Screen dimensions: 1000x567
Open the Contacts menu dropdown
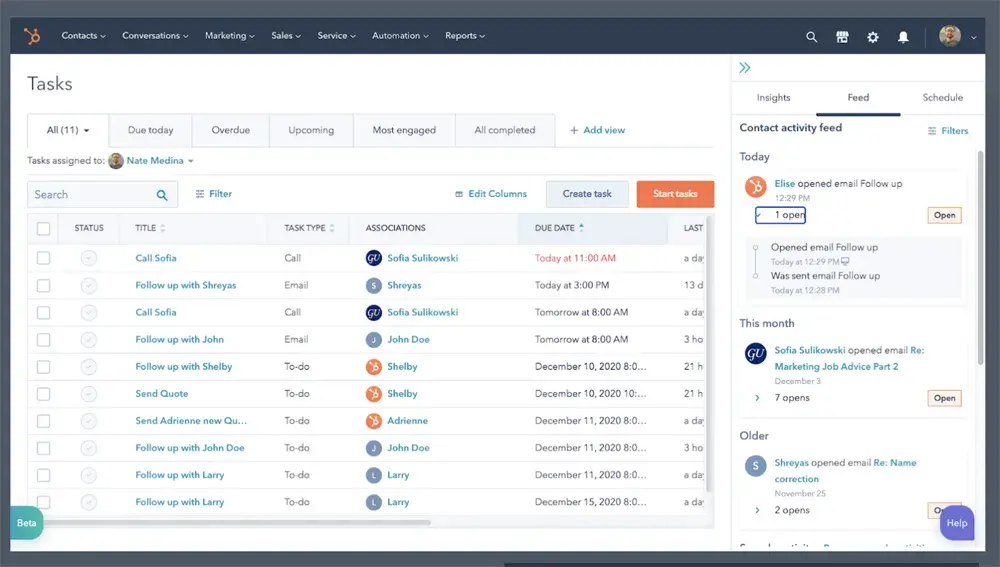[x=83, y=36]
